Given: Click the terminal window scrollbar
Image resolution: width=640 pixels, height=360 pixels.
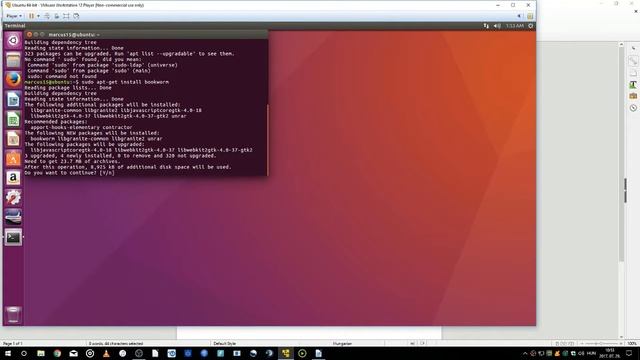Looking at the screenshot, I should 267,139.
